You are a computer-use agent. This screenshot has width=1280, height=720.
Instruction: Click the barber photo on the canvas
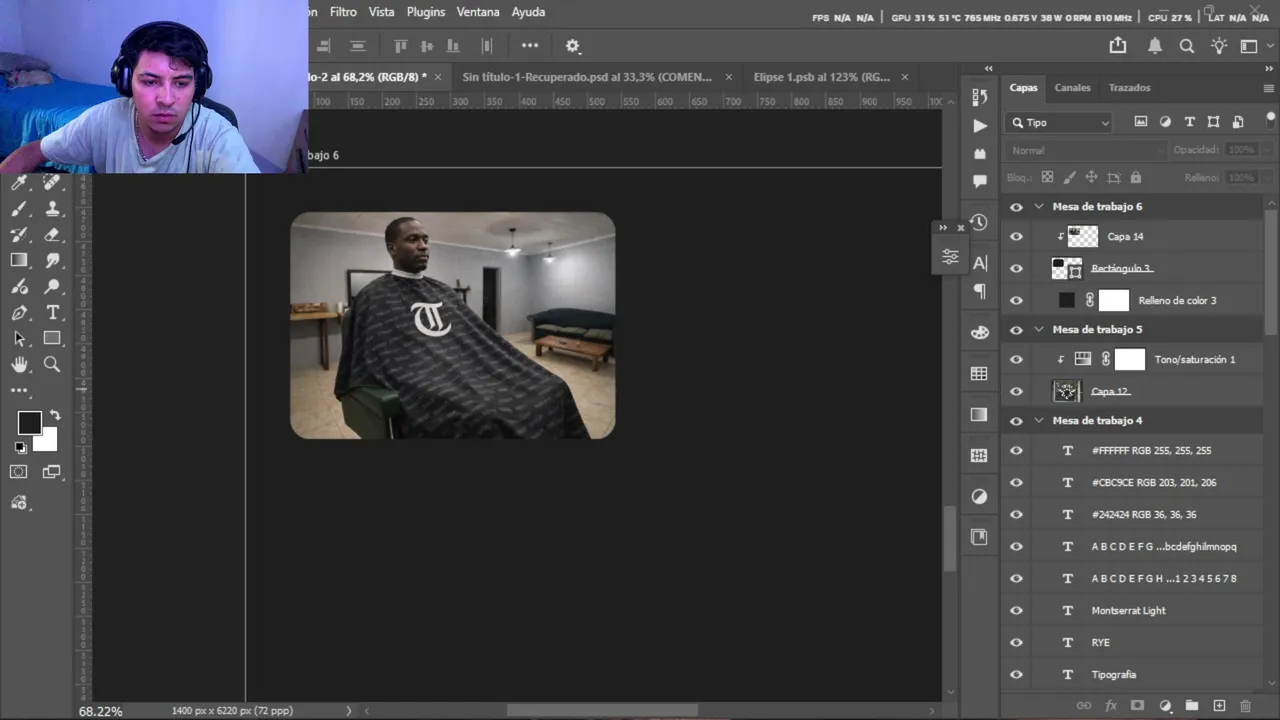click(x=453, y=325)
